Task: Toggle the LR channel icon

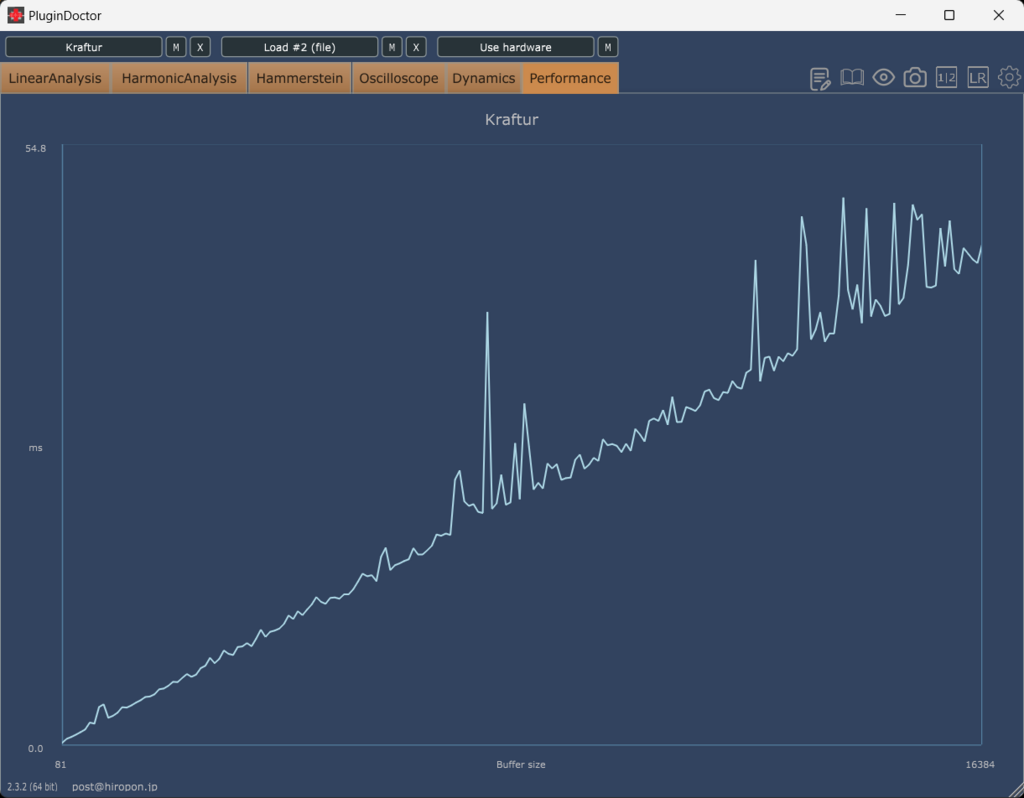Action: pos(978,78)
